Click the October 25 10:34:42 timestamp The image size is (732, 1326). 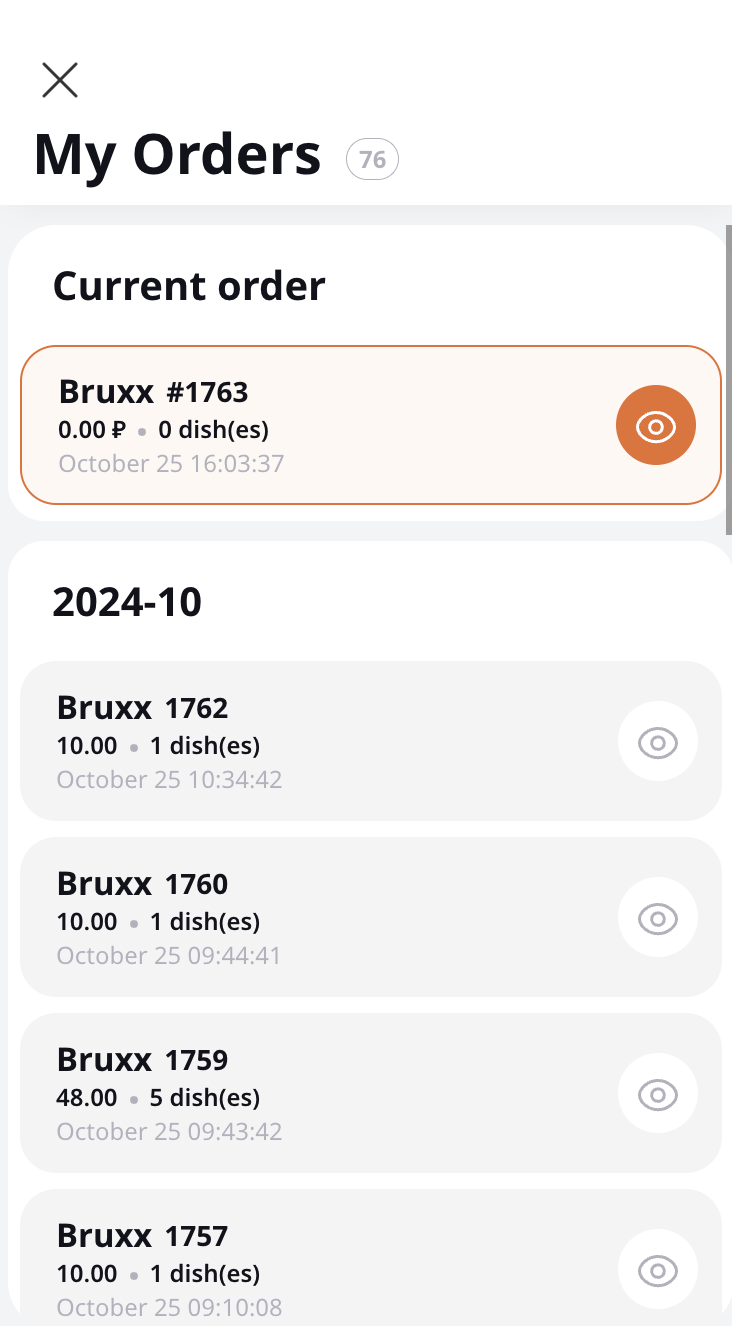click(x=169, y=779)
